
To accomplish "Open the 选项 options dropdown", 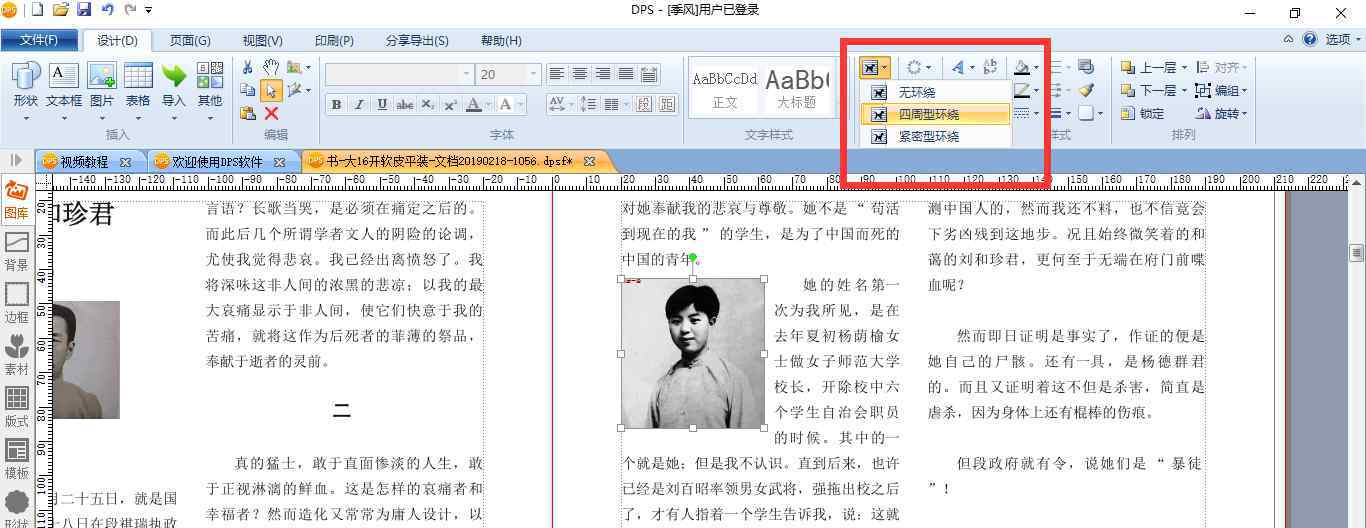I will pyautogui.click(x=1344, y=40).
